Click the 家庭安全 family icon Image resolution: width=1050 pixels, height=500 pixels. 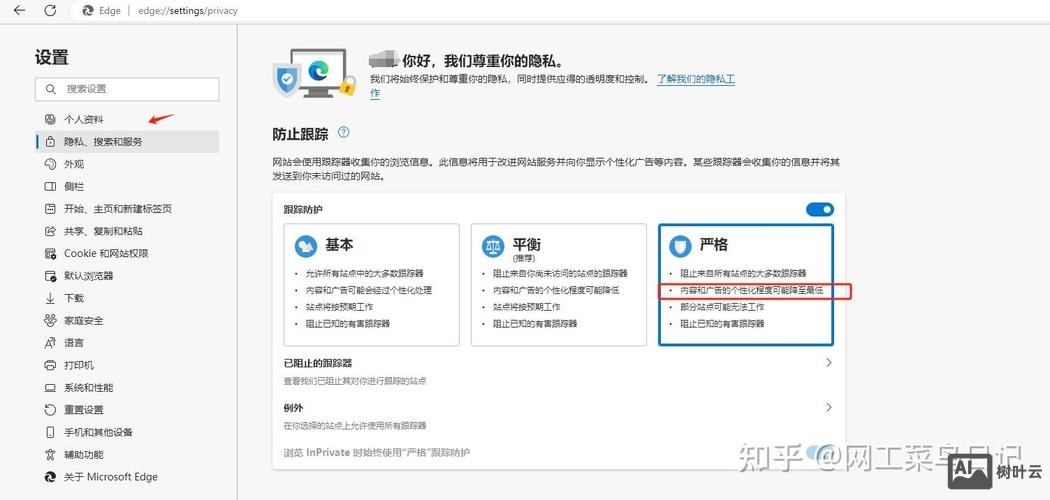coord(50,321)
